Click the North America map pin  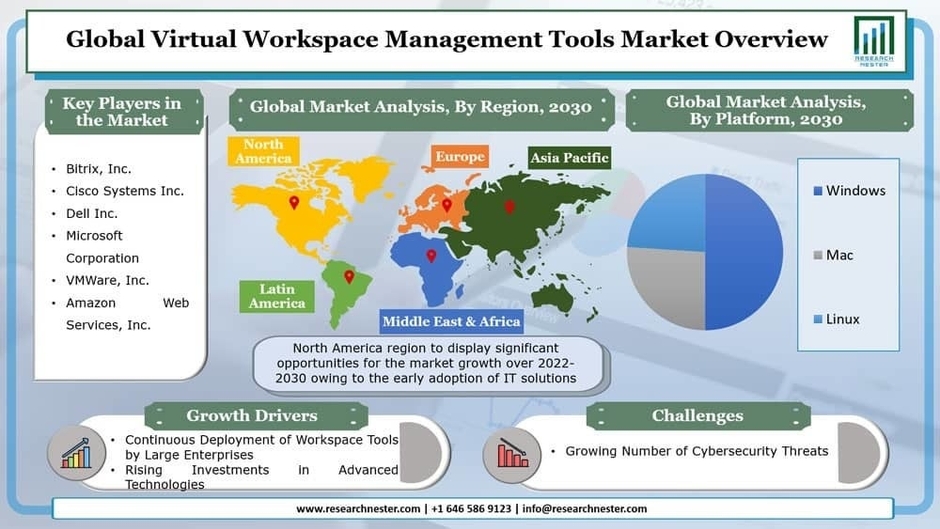294,203
